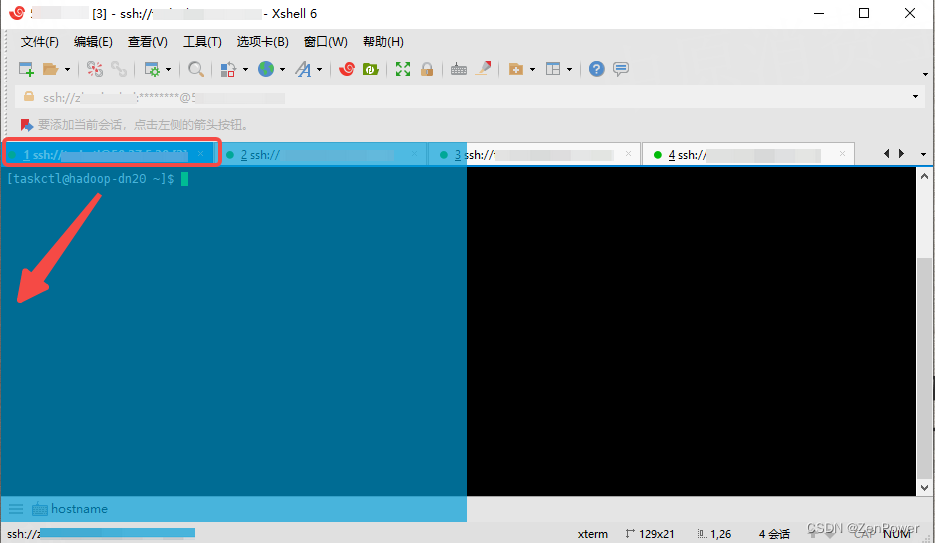
Task: Expand the add-folder dropdown arrow
Action: point(532,70)
